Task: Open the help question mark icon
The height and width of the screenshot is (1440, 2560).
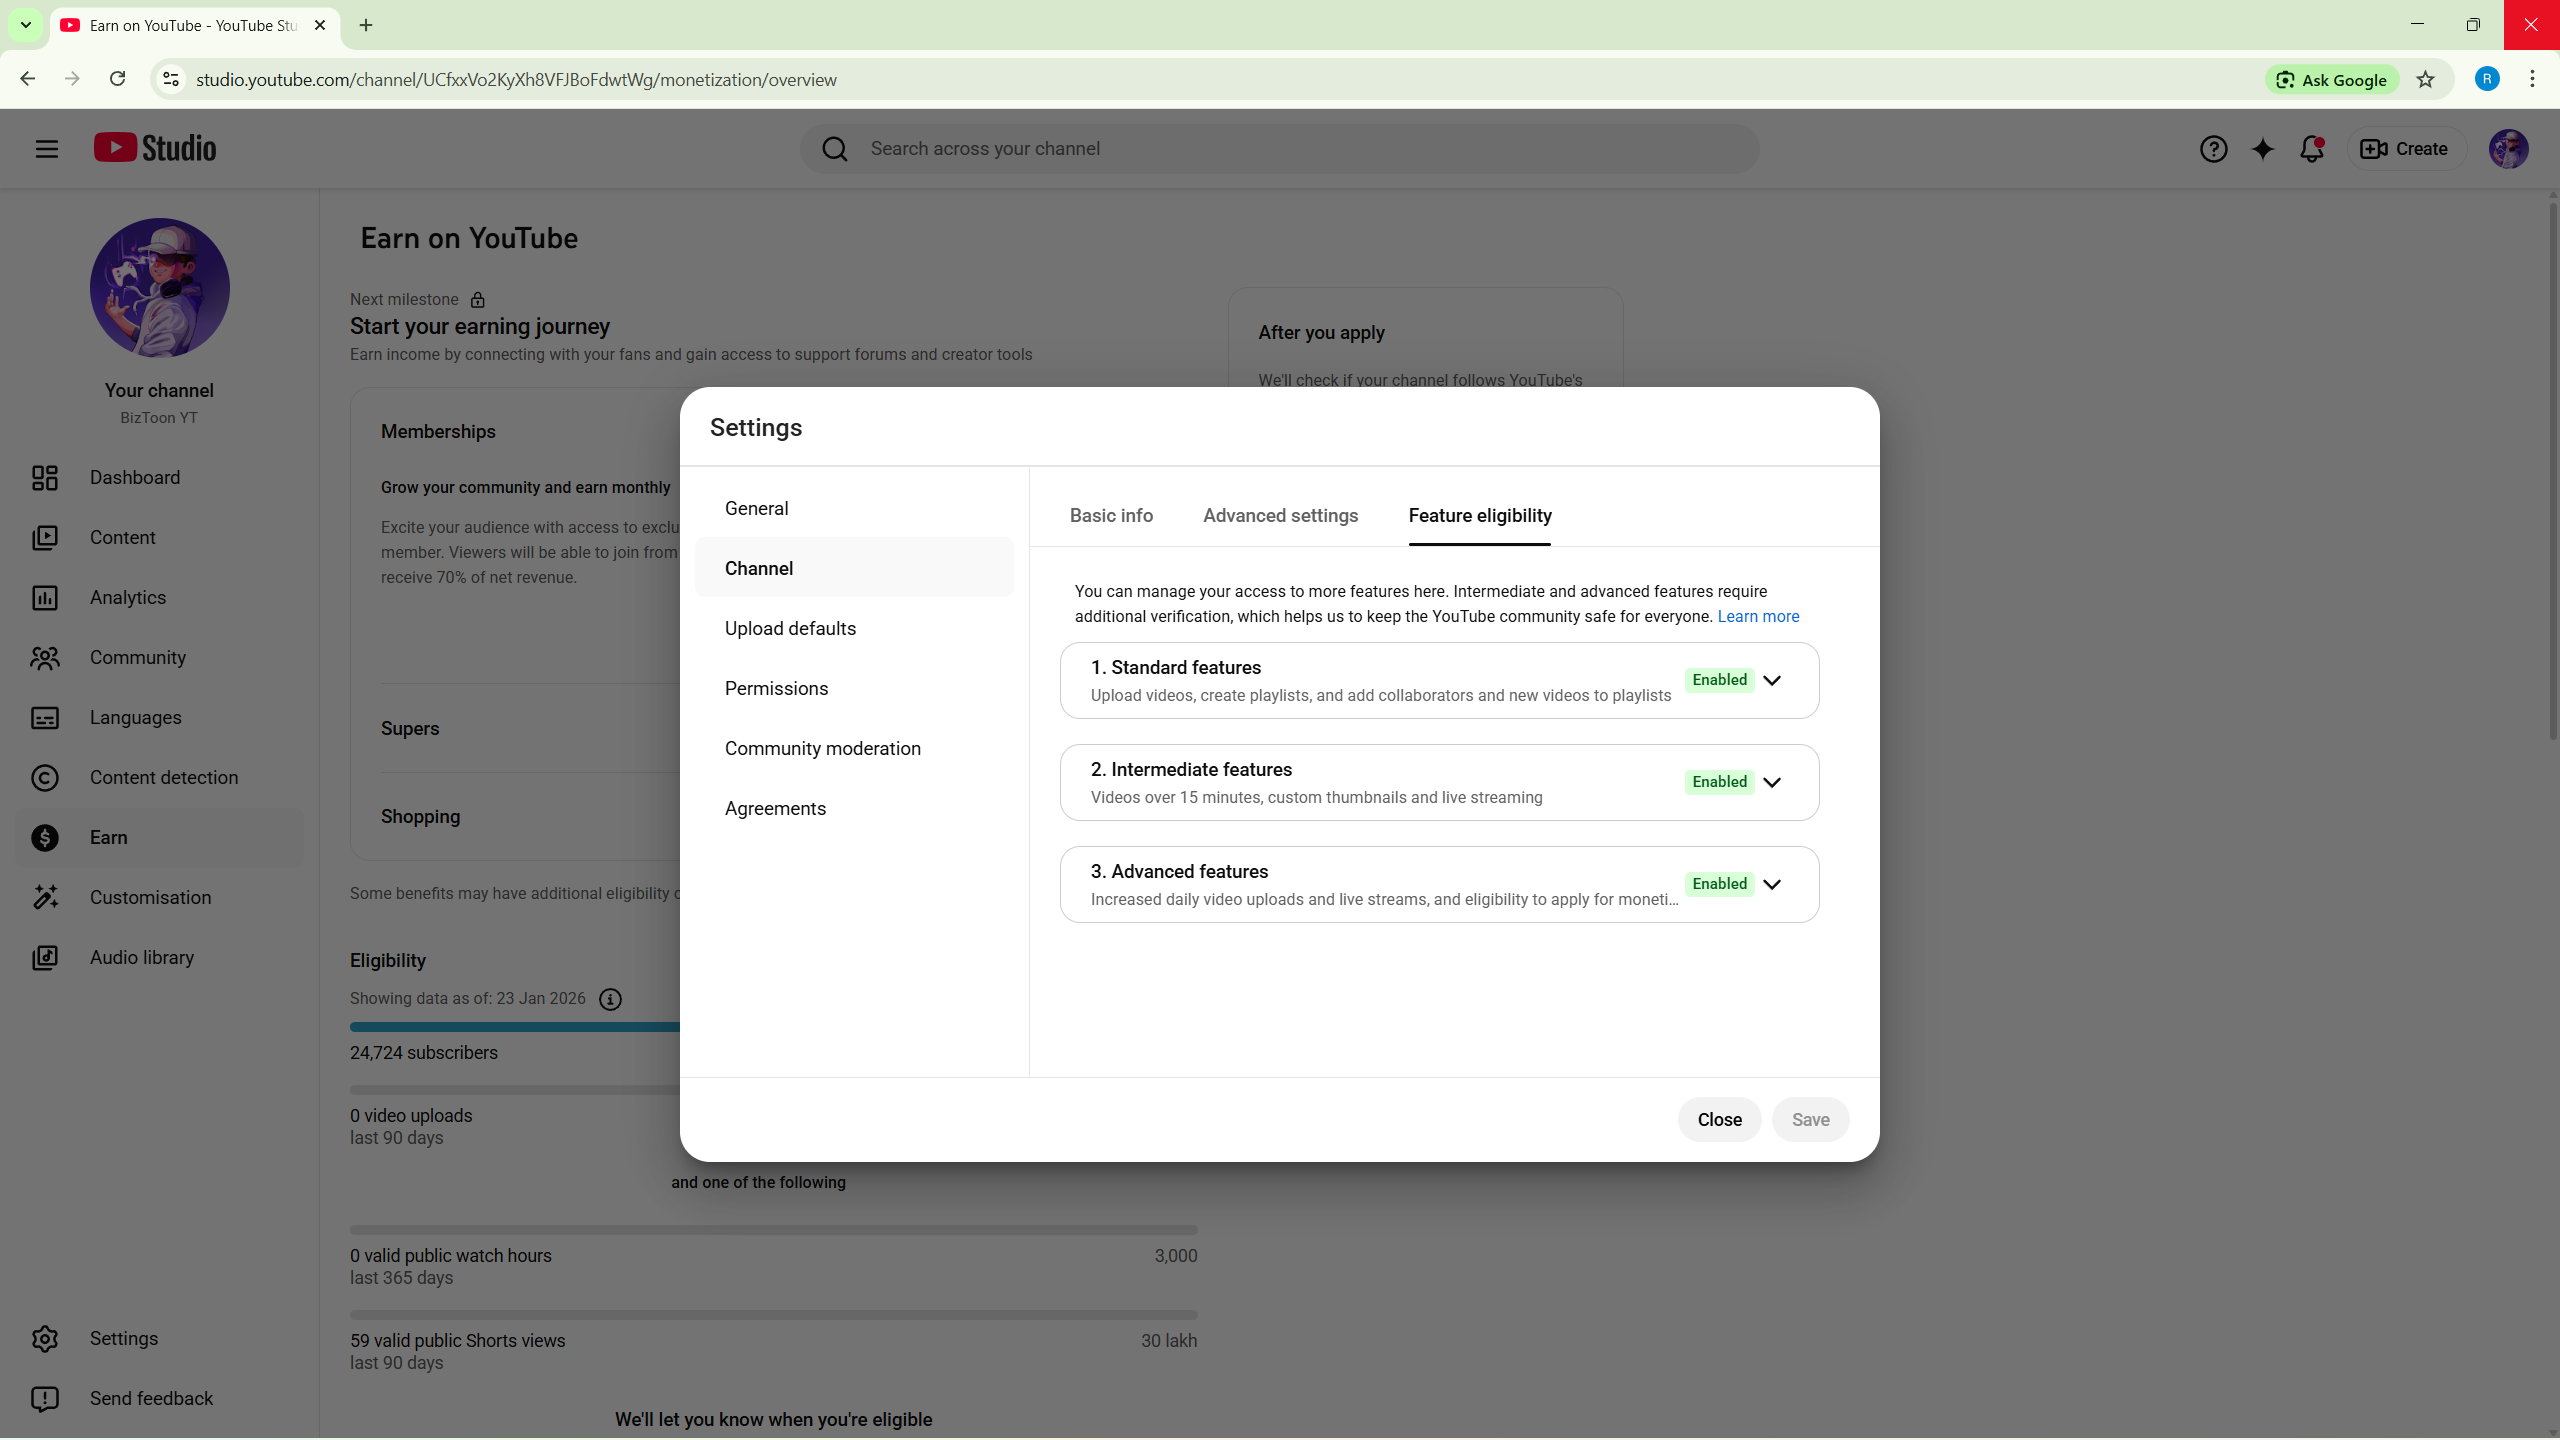Action: tap(2213, 149)
